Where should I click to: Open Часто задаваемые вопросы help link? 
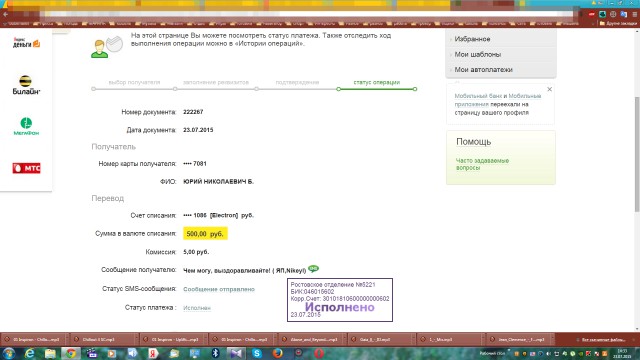[482, 164]
